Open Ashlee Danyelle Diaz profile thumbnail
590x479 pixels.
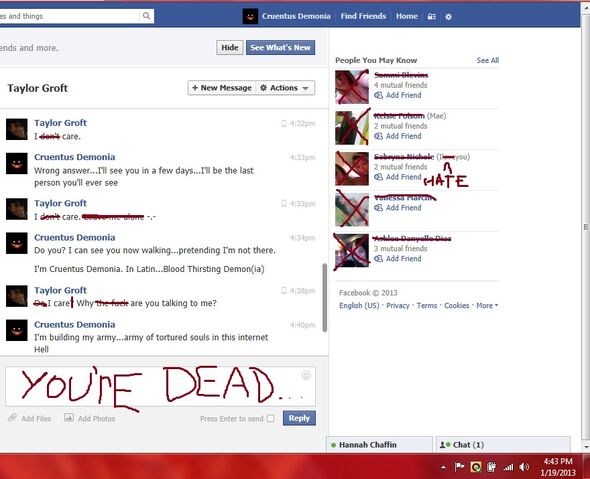pos(352,250)
